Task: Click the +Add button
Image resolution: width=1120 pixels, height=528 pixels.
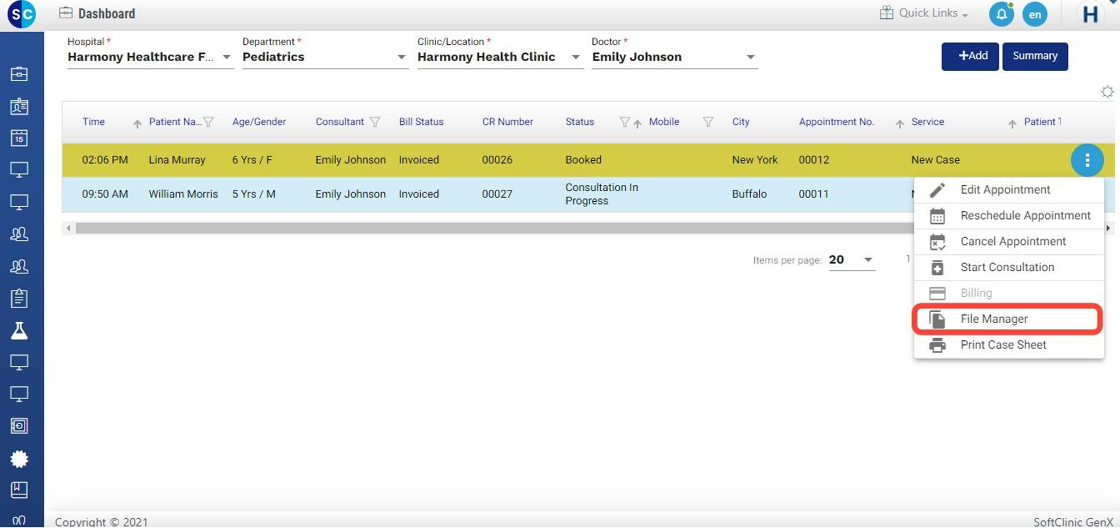Action: [x=970, y=56]
